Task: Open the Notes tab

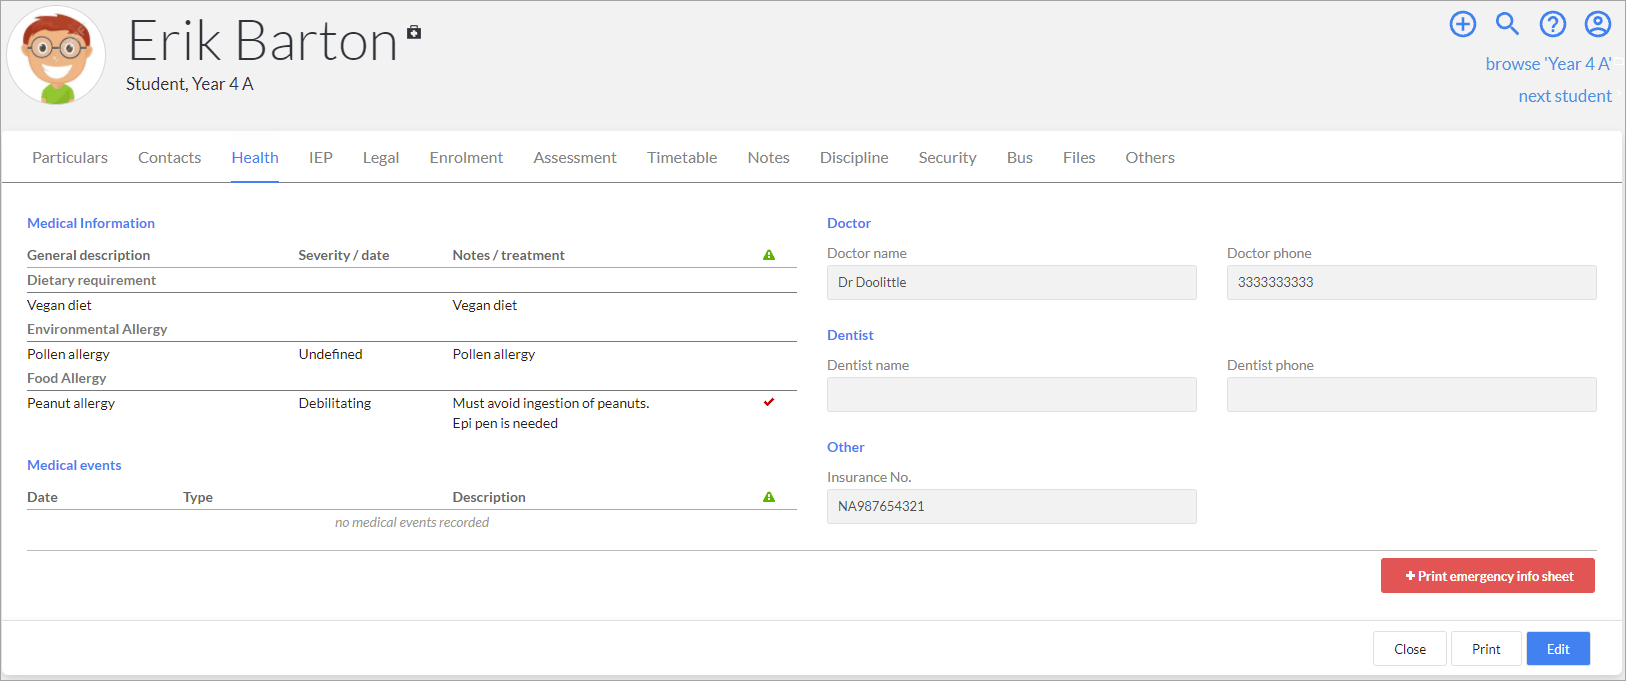Action: tap(769, 157)
